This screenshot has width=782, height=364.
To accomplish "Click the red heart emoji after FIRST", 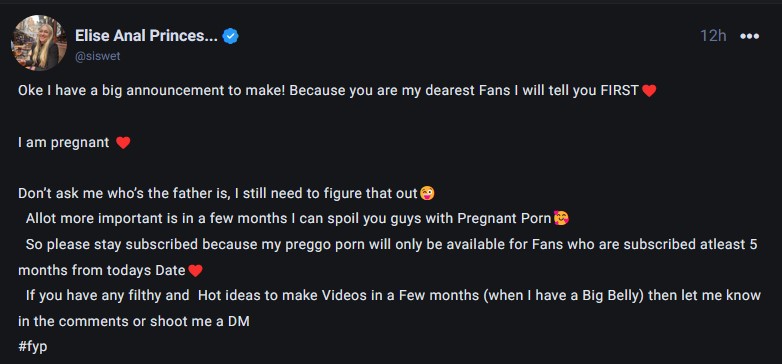I will coord(649,91).
